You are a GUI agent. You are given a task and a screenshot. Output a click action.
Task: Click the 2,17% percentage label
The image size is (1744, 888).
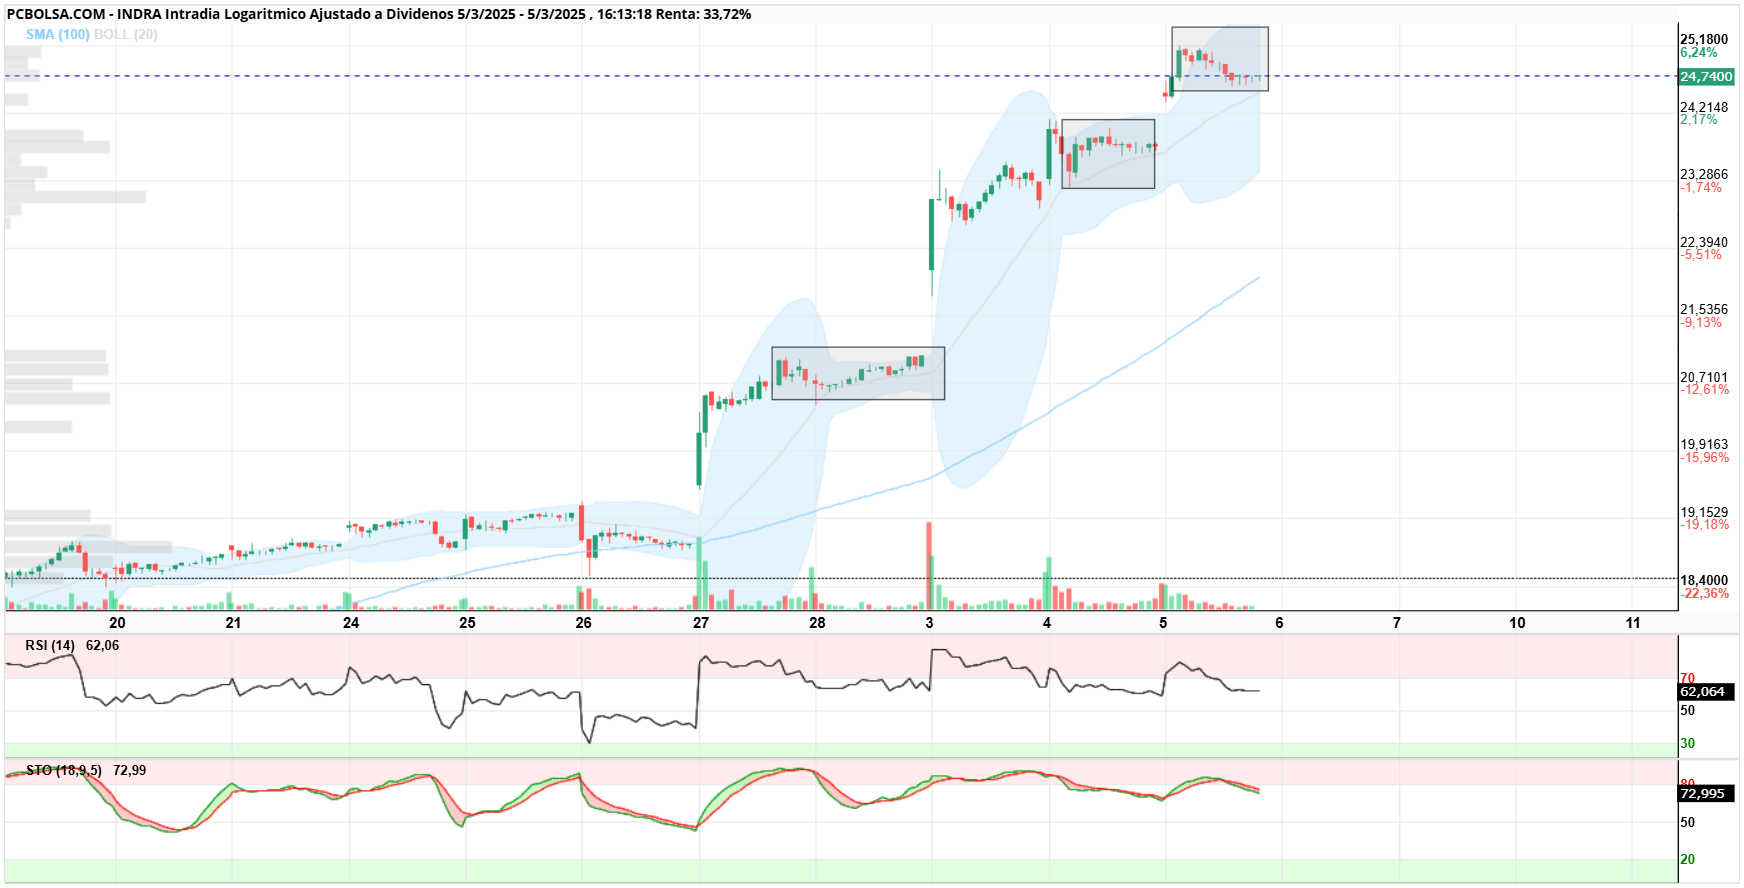coord(1699,120)
